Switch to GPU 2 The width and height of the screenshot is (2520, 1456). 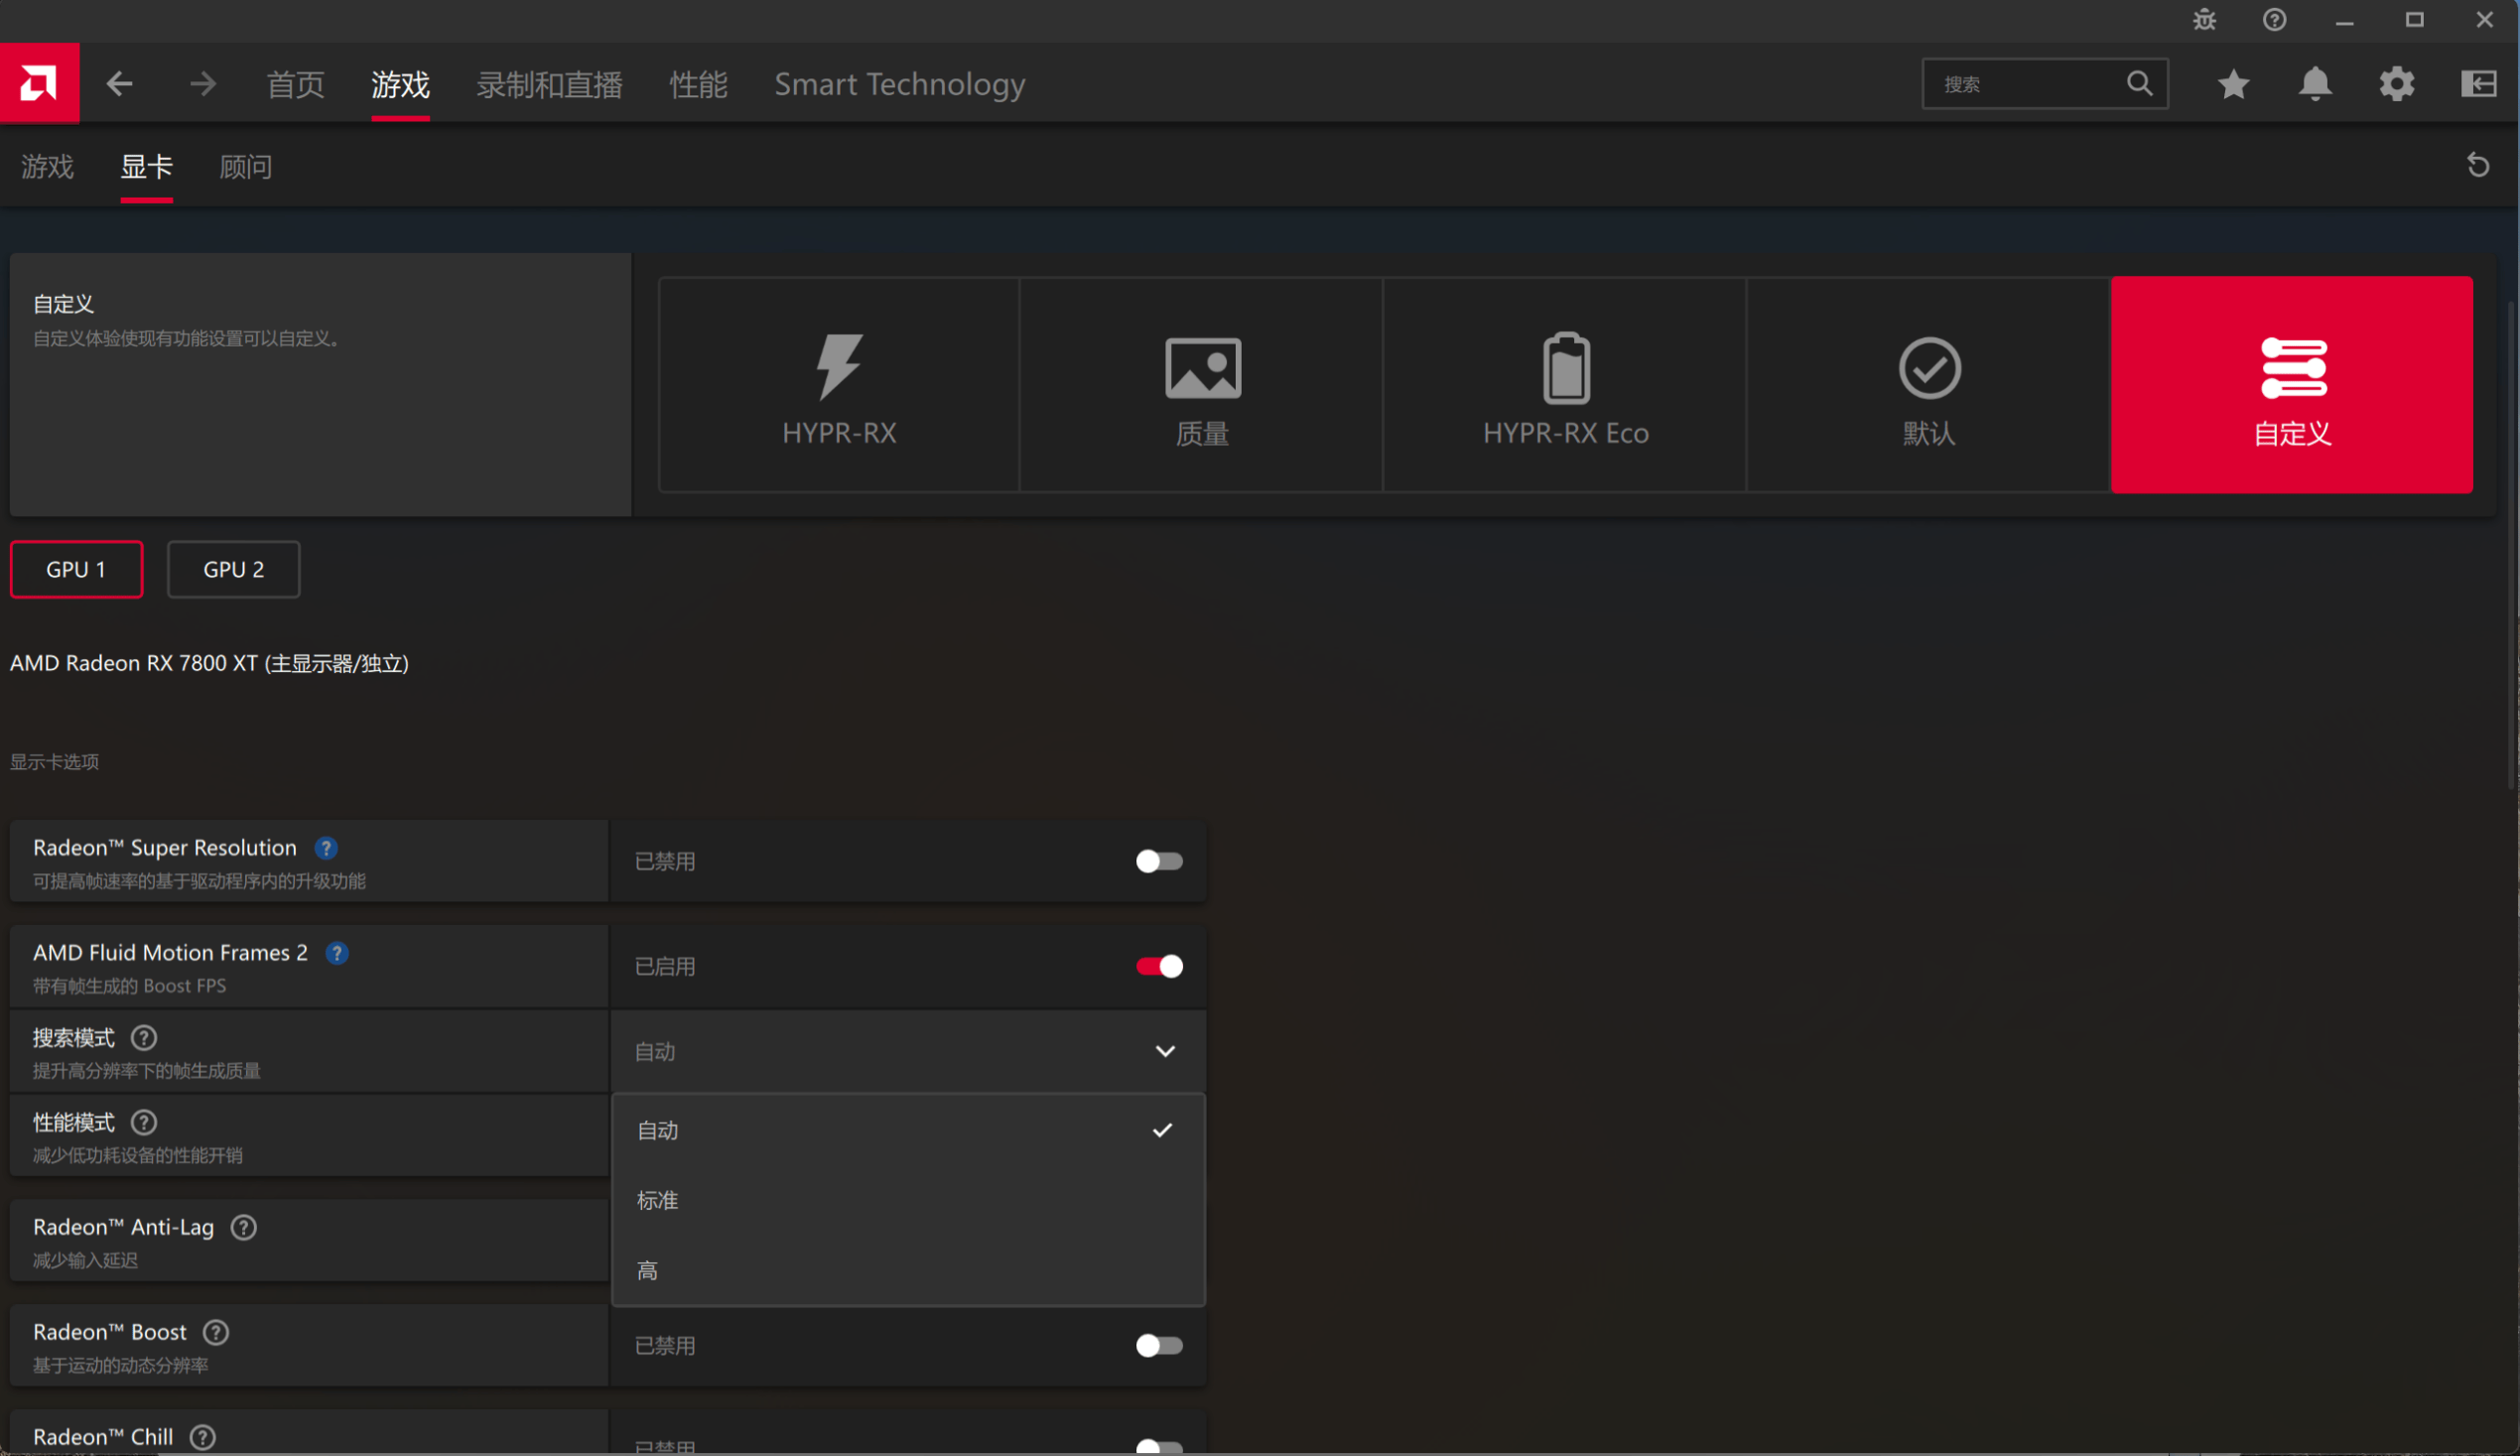pos(233,570)
